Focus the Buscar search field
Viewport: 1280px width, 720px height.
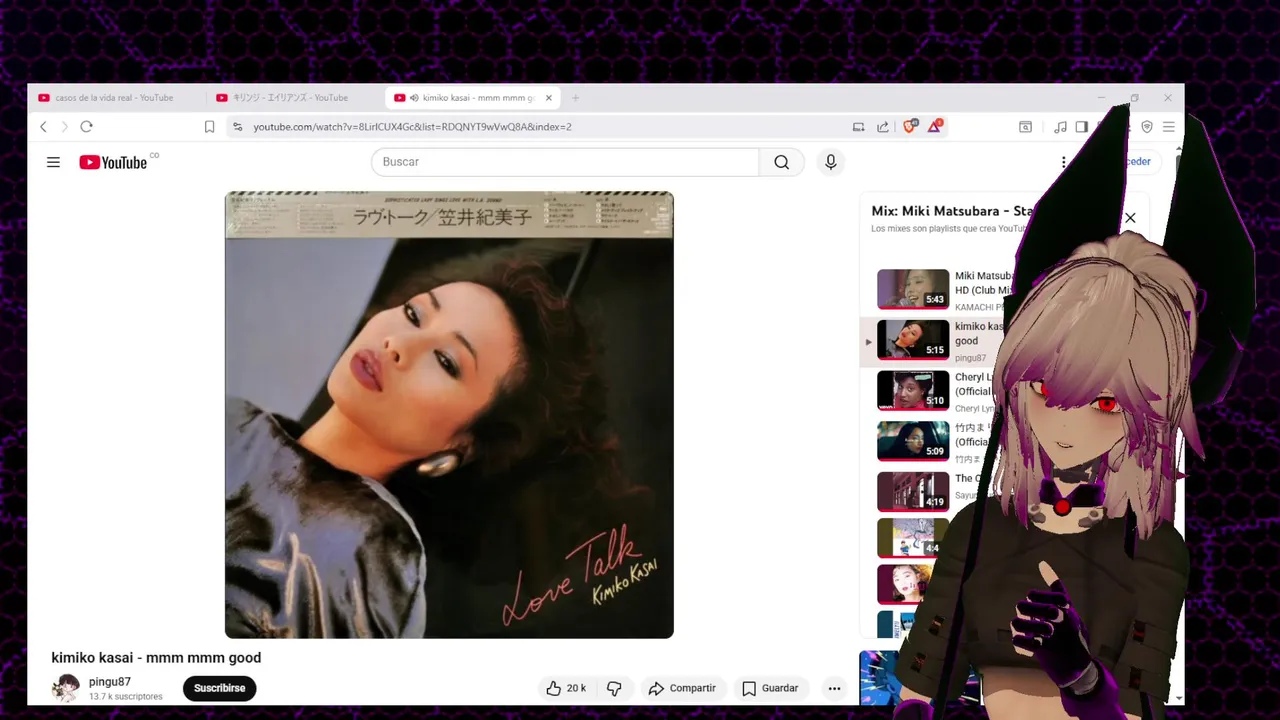point(565,162)
